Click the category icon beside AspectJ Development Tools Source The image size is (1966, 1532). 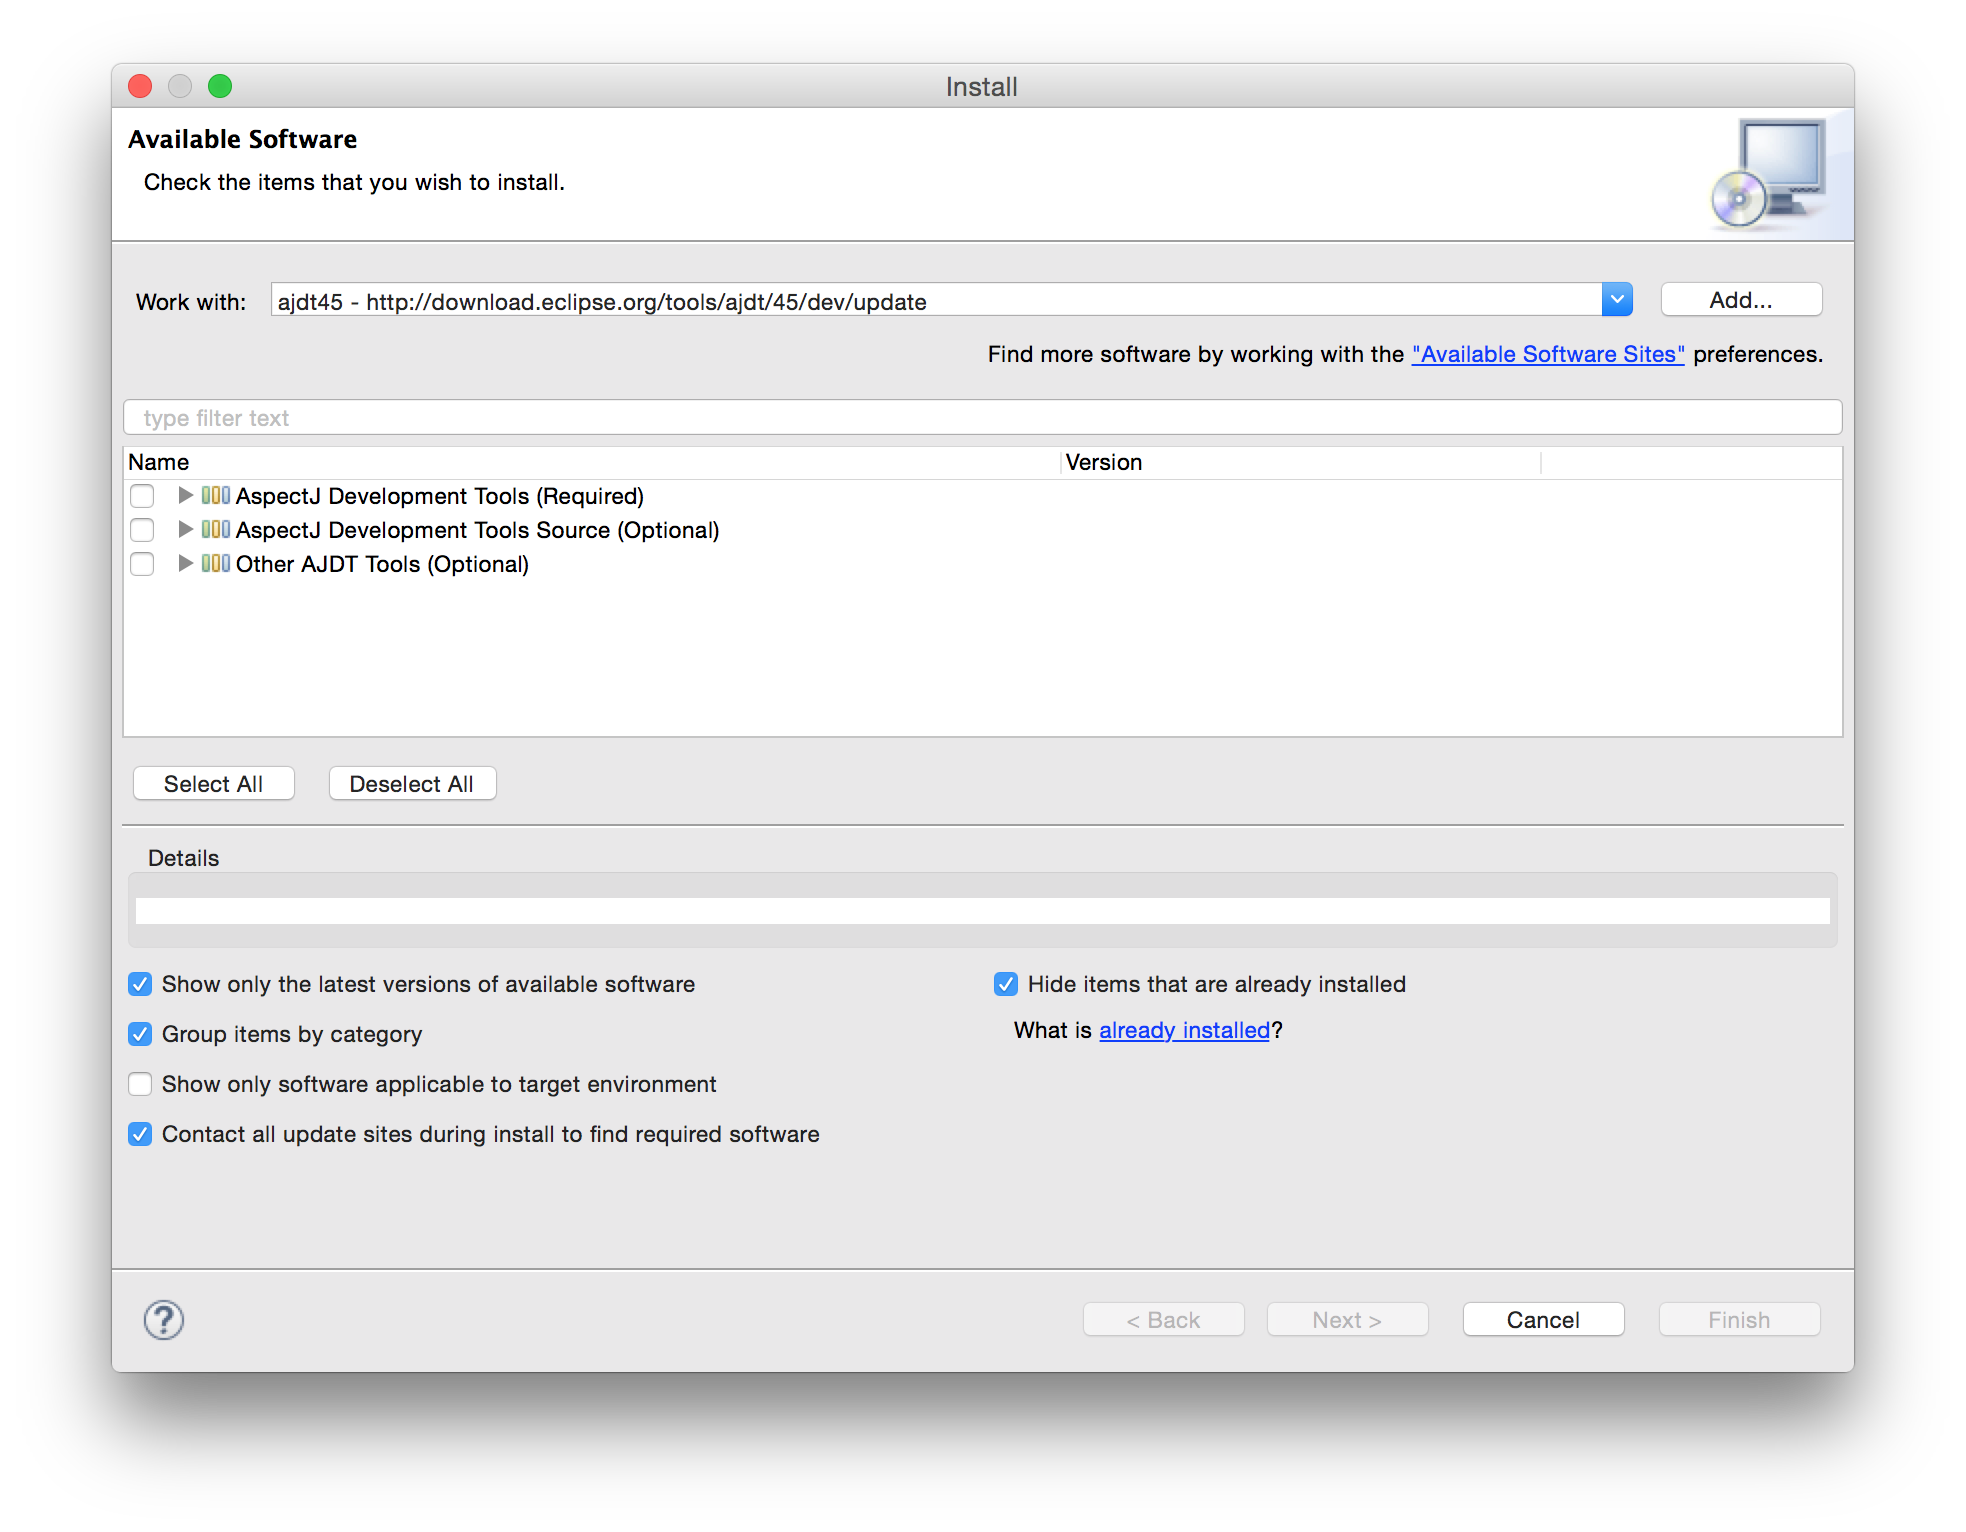pos(216,530)
